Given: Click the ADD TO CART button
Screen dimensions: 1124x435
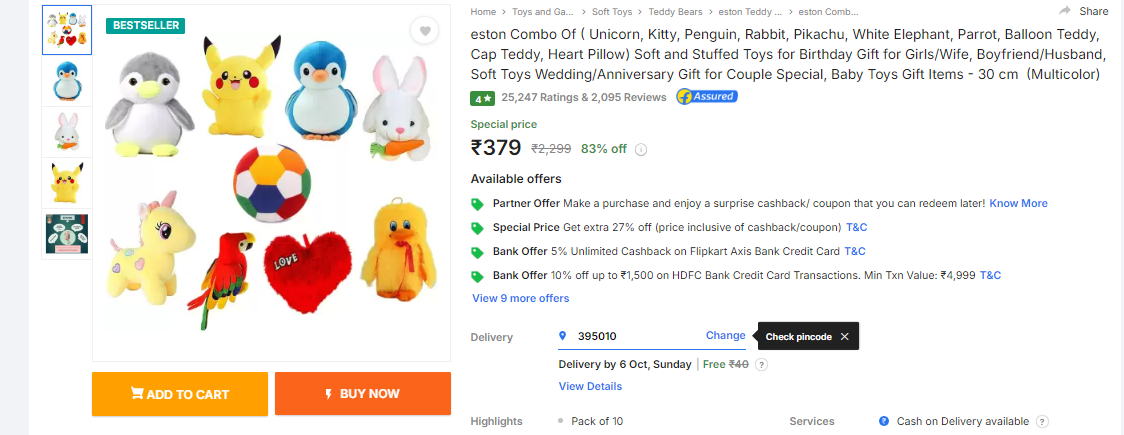Looking at the screenshot, I should click(180, 394).
